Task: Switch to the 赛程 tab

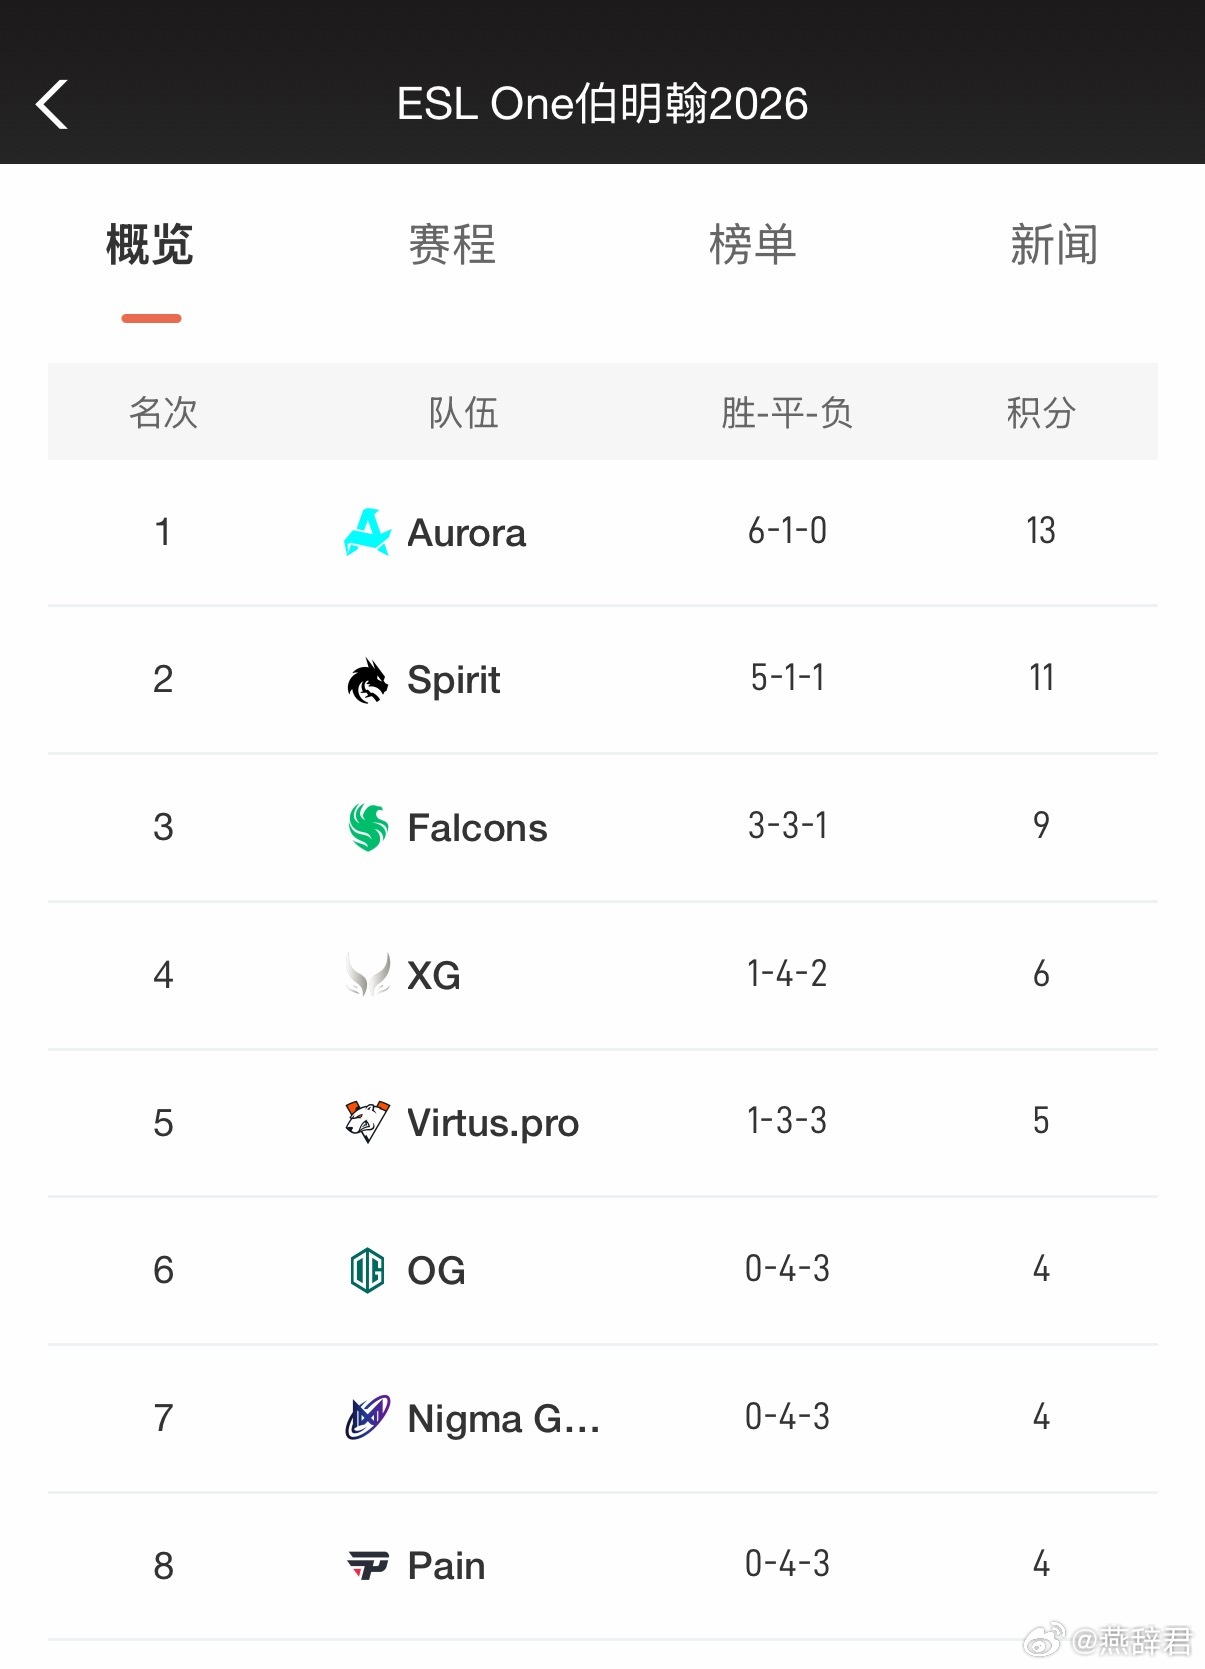Action: pos(452,245)
